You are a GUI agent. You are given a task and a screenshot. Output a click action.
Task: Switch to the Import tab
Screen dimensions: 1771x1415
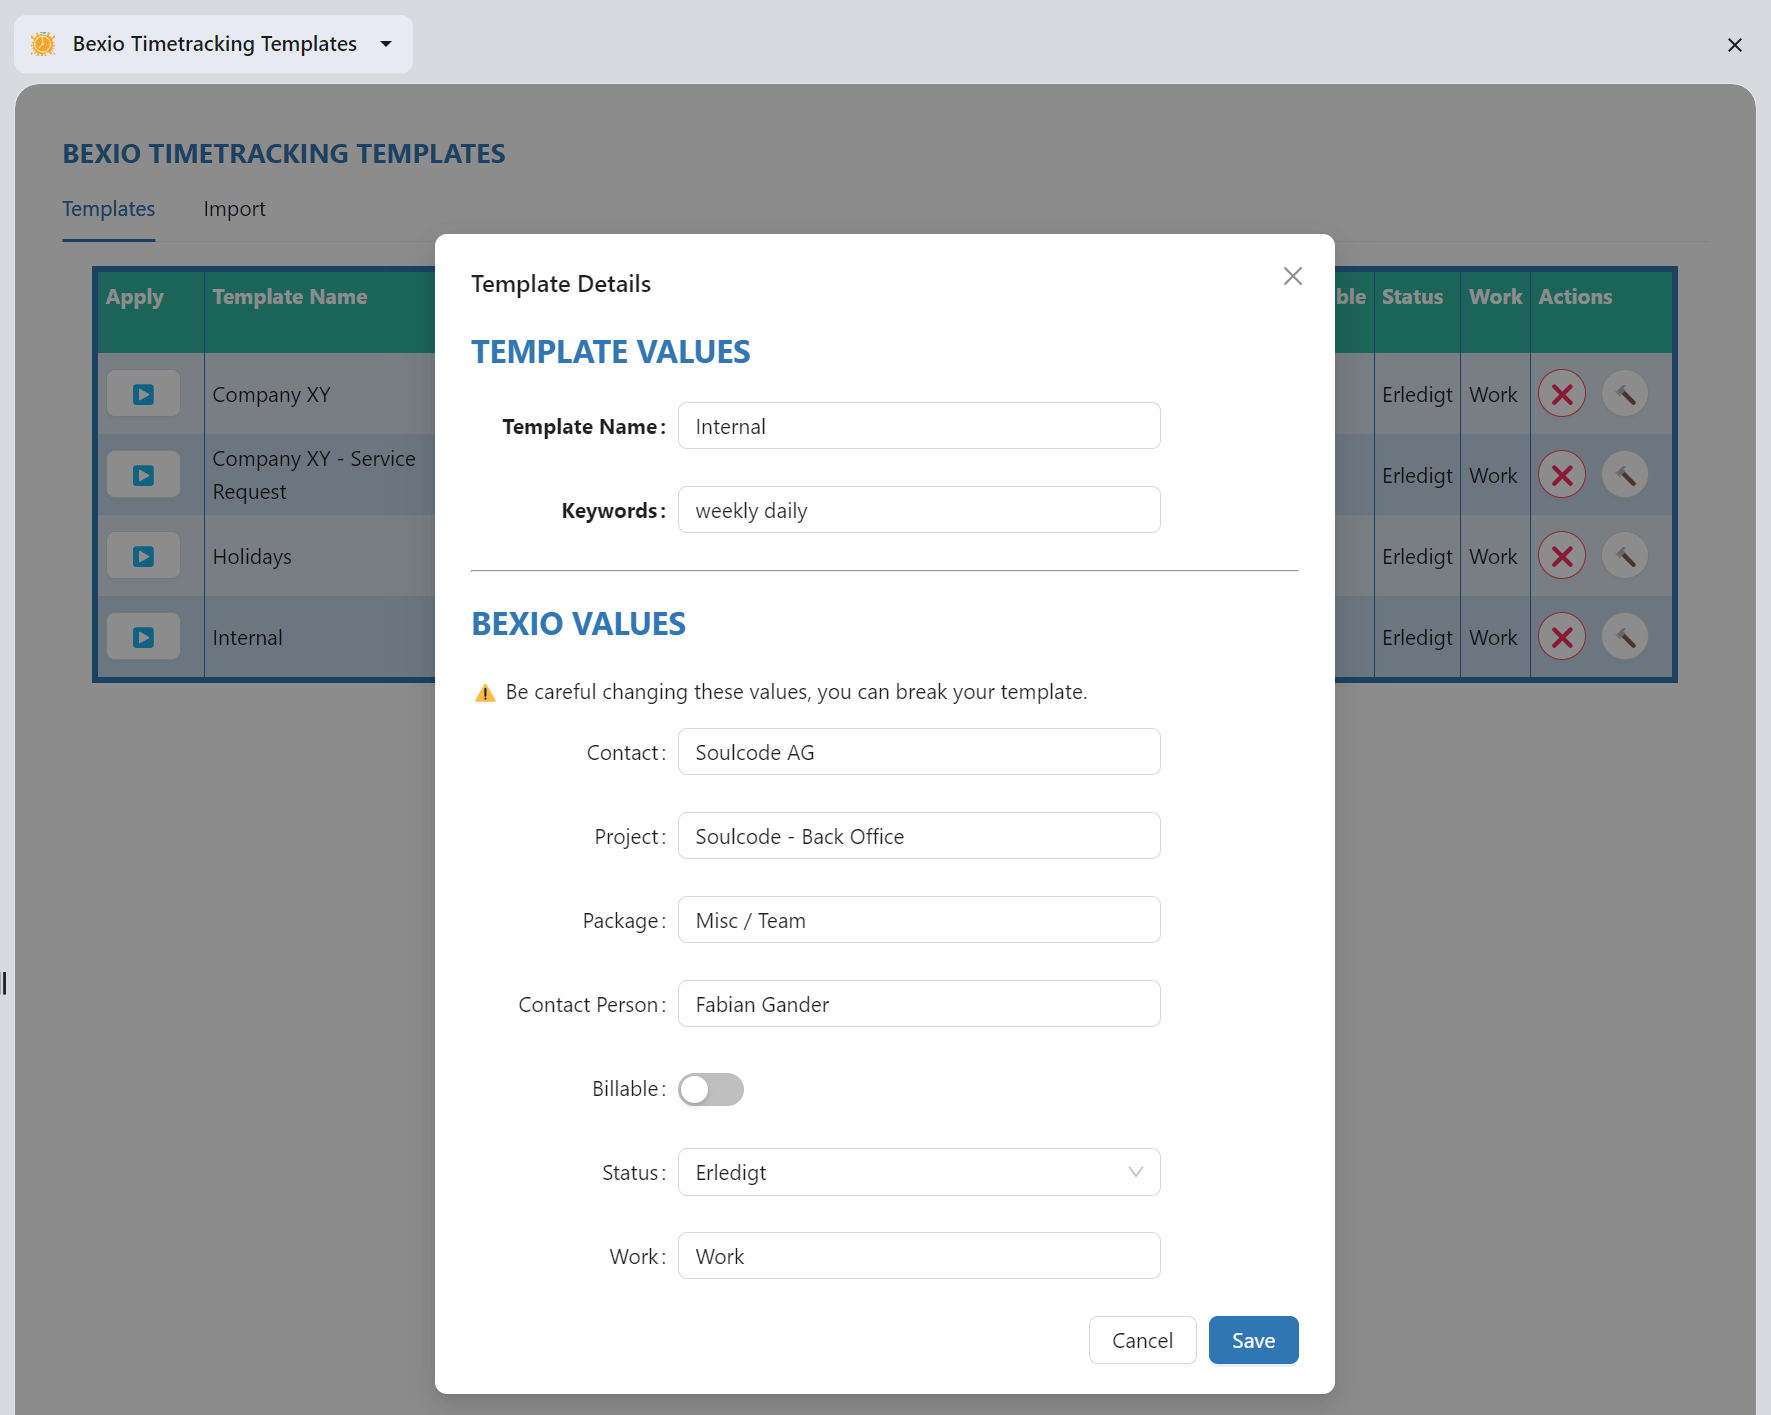[x=234, y=209]
